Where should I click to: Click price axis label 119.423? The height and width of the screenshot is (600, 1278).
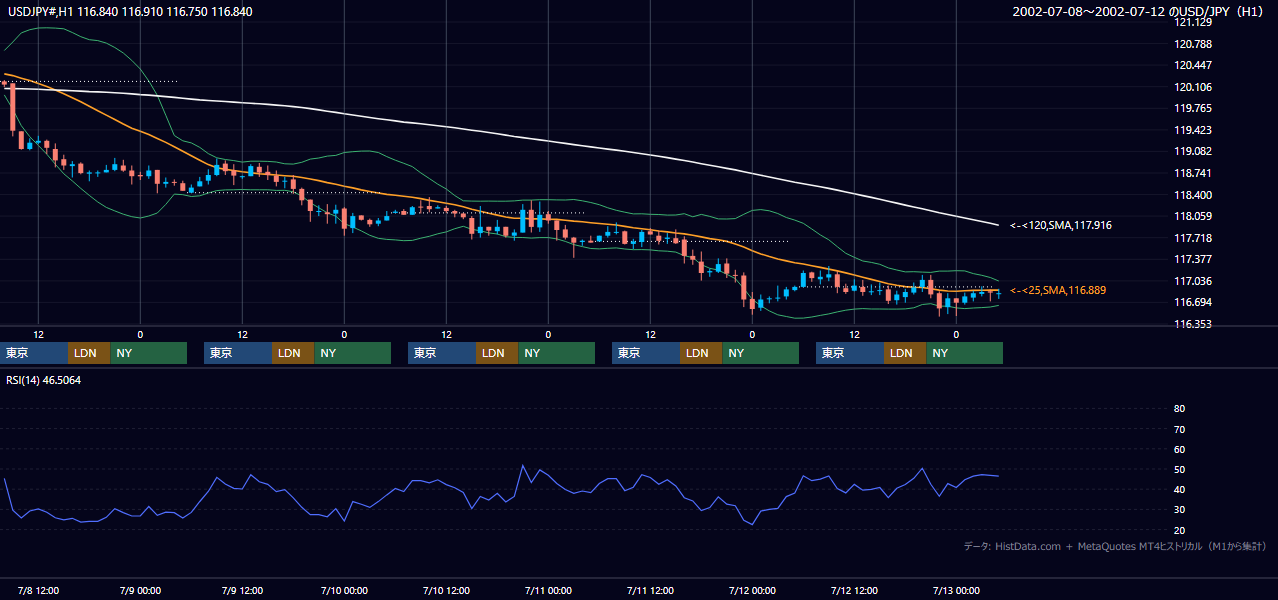[1192, 130]
